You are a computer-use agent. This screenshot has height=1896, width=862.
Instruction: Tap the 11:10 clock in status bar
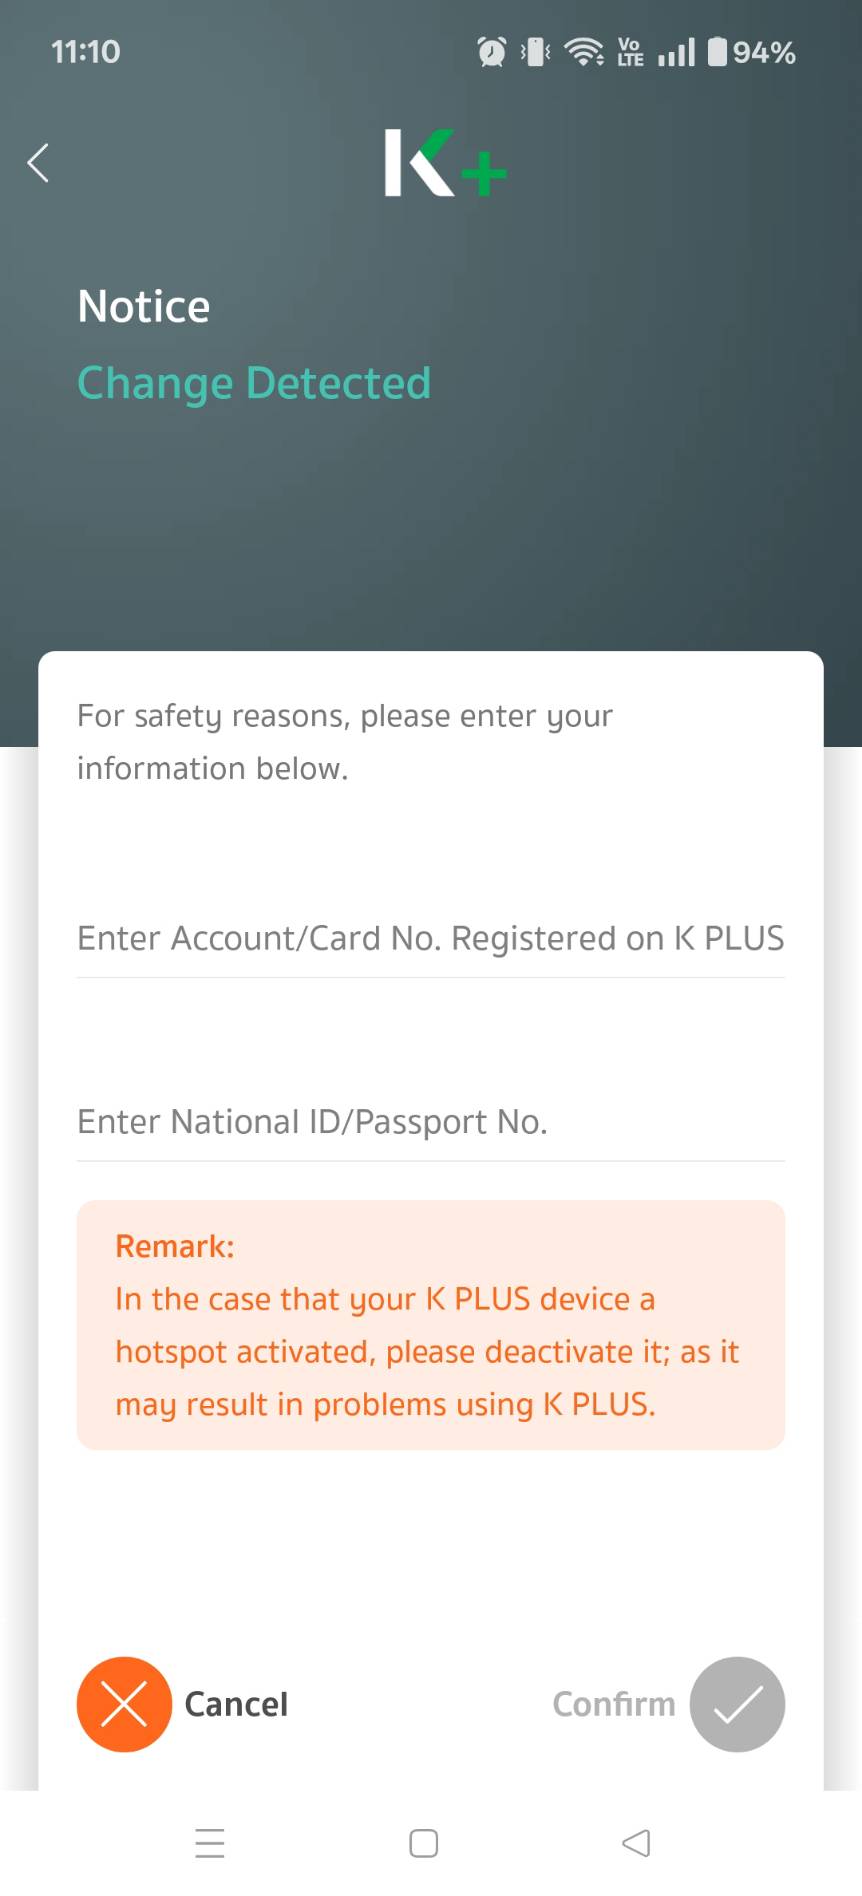click(86, 52)
